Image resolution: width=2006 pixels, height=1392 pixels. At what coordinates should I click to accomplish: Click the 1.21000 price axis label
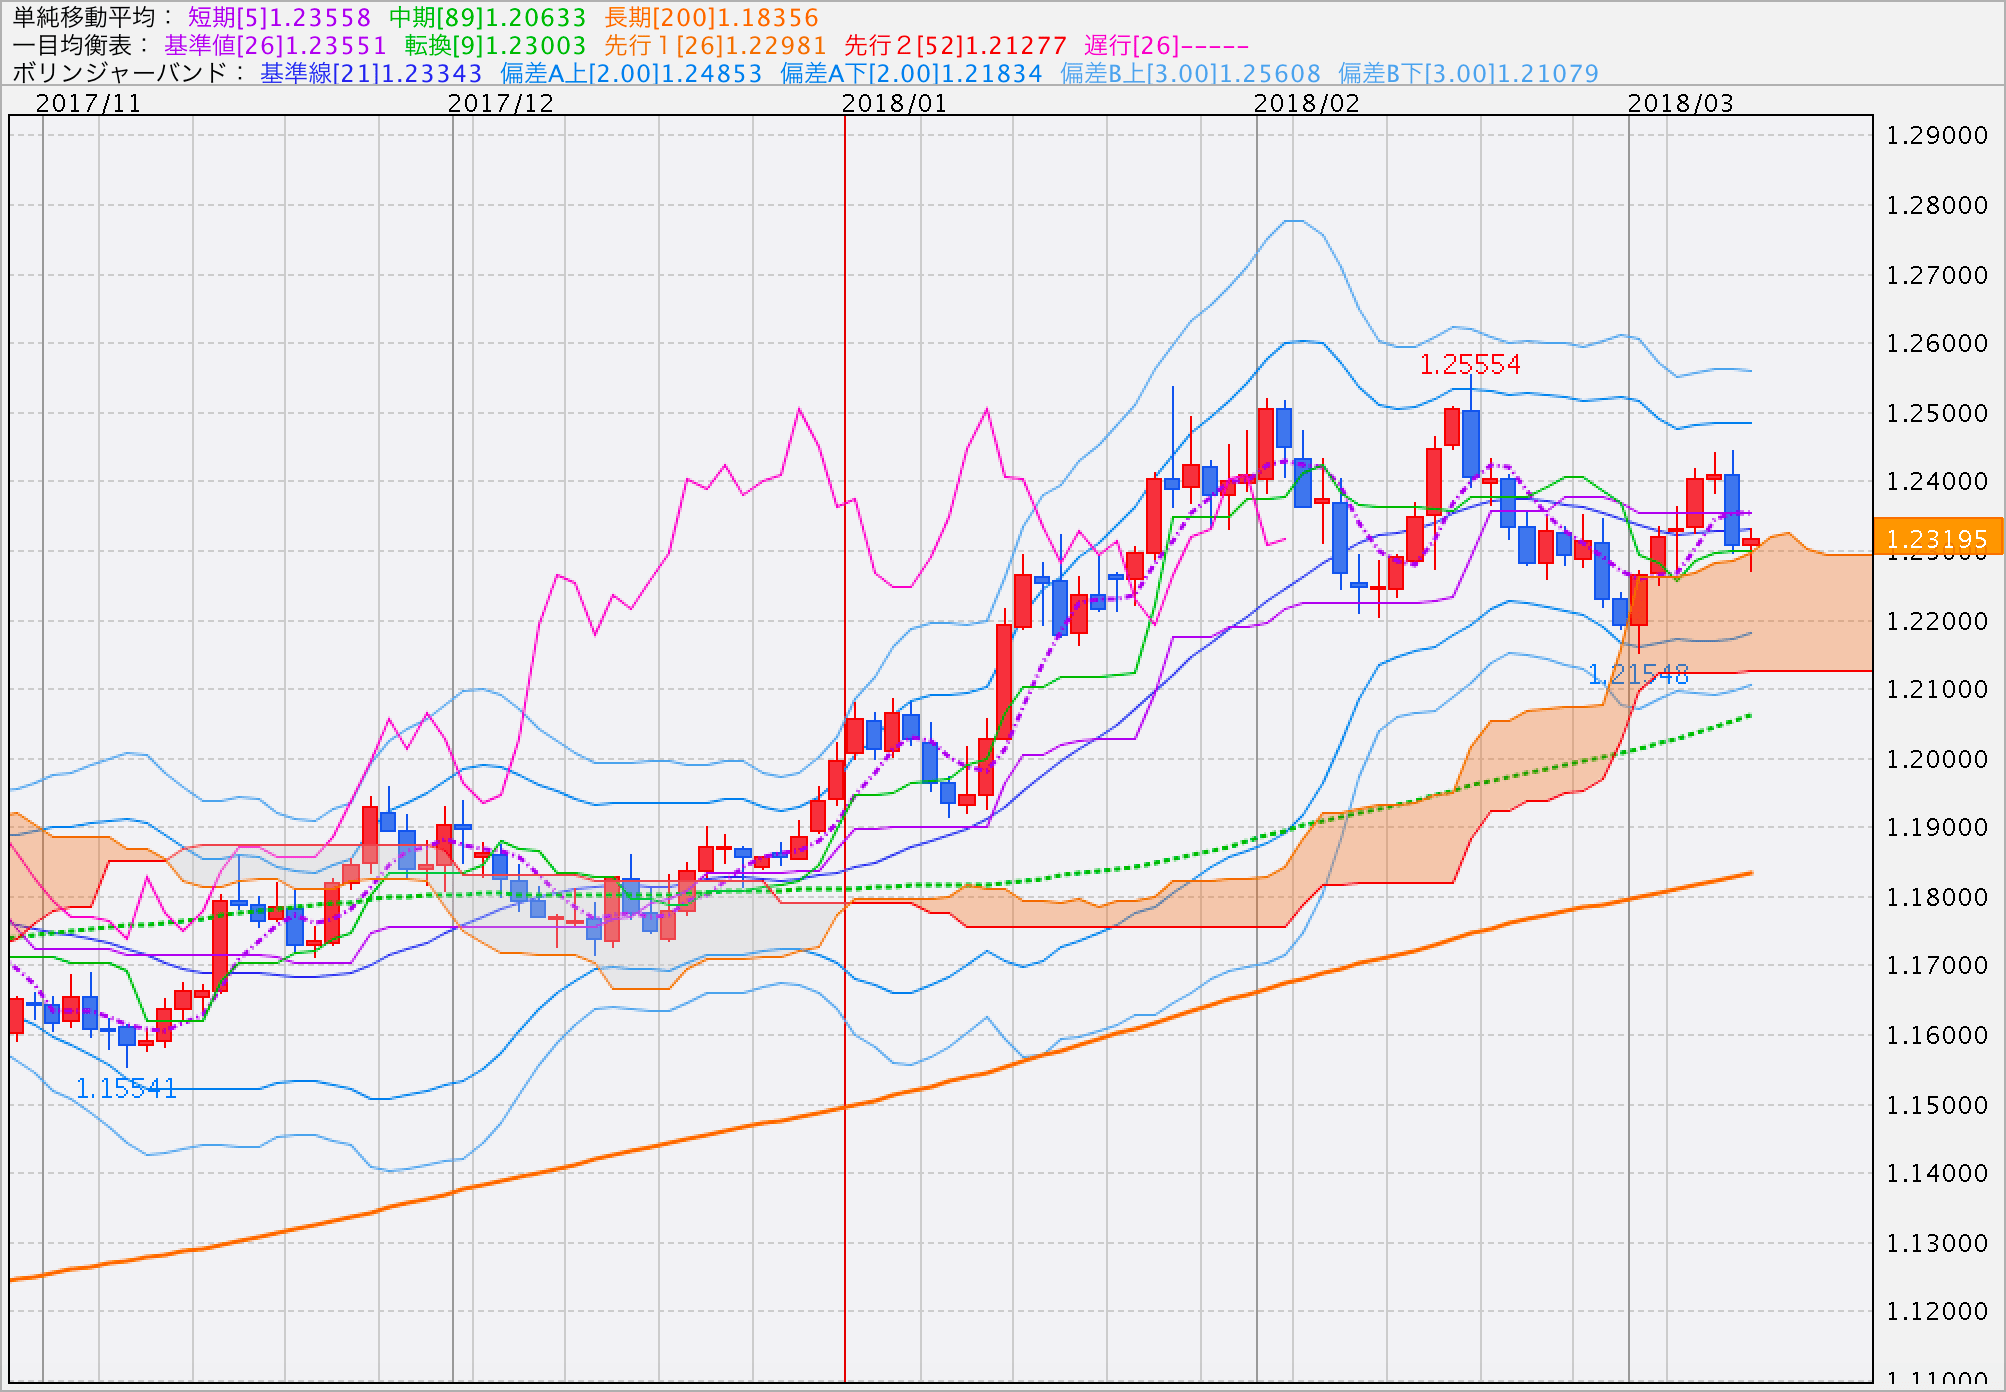[x=1937, y=689]
